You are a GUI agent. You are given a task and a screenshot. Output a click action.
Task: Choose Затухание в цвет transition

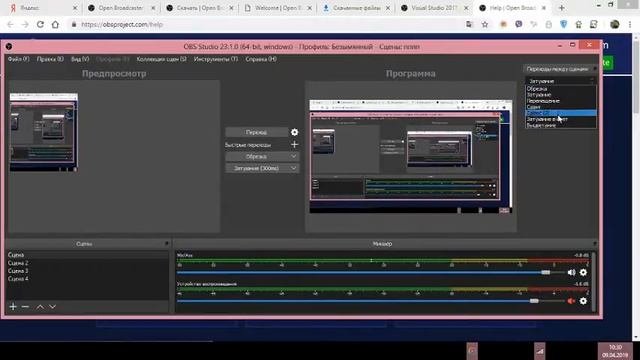pos(560,119)
